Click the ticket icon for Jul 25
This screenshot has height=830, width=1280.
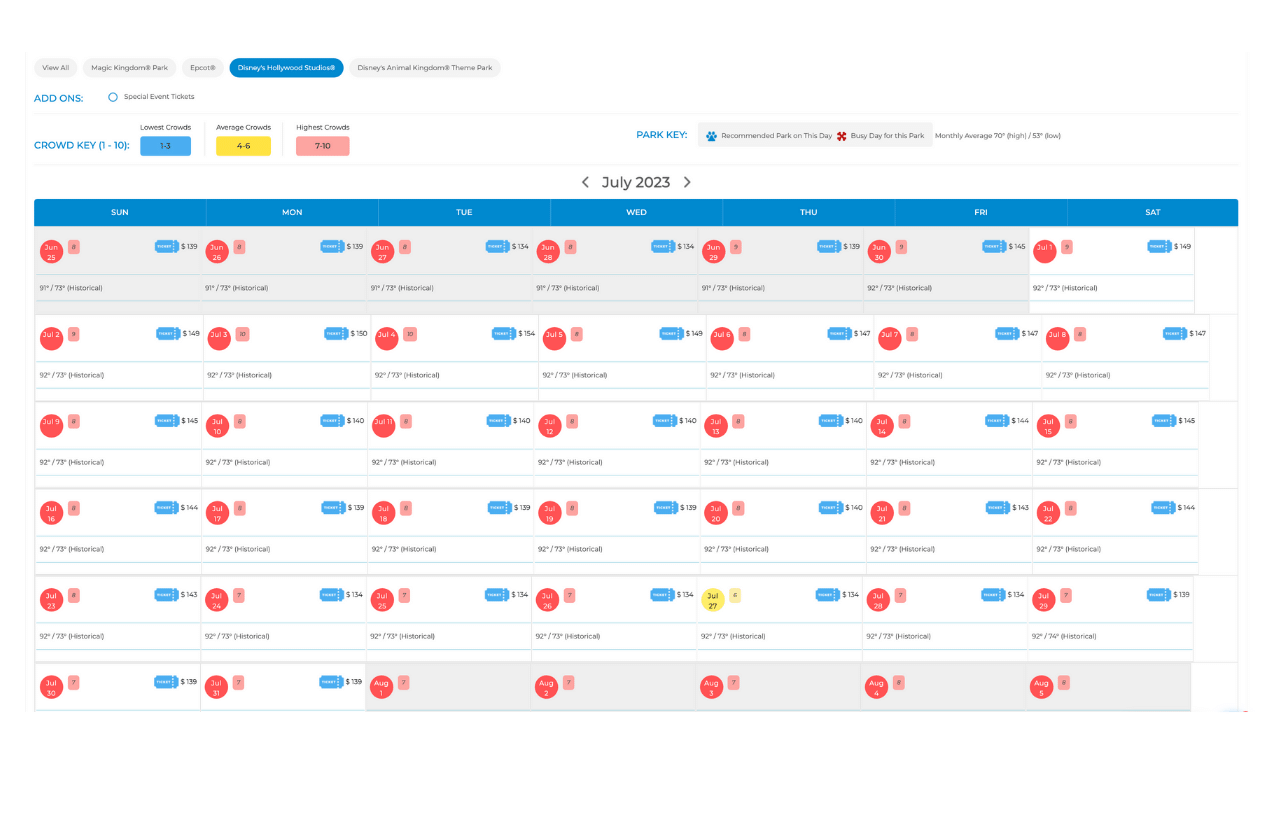point(498,594)
